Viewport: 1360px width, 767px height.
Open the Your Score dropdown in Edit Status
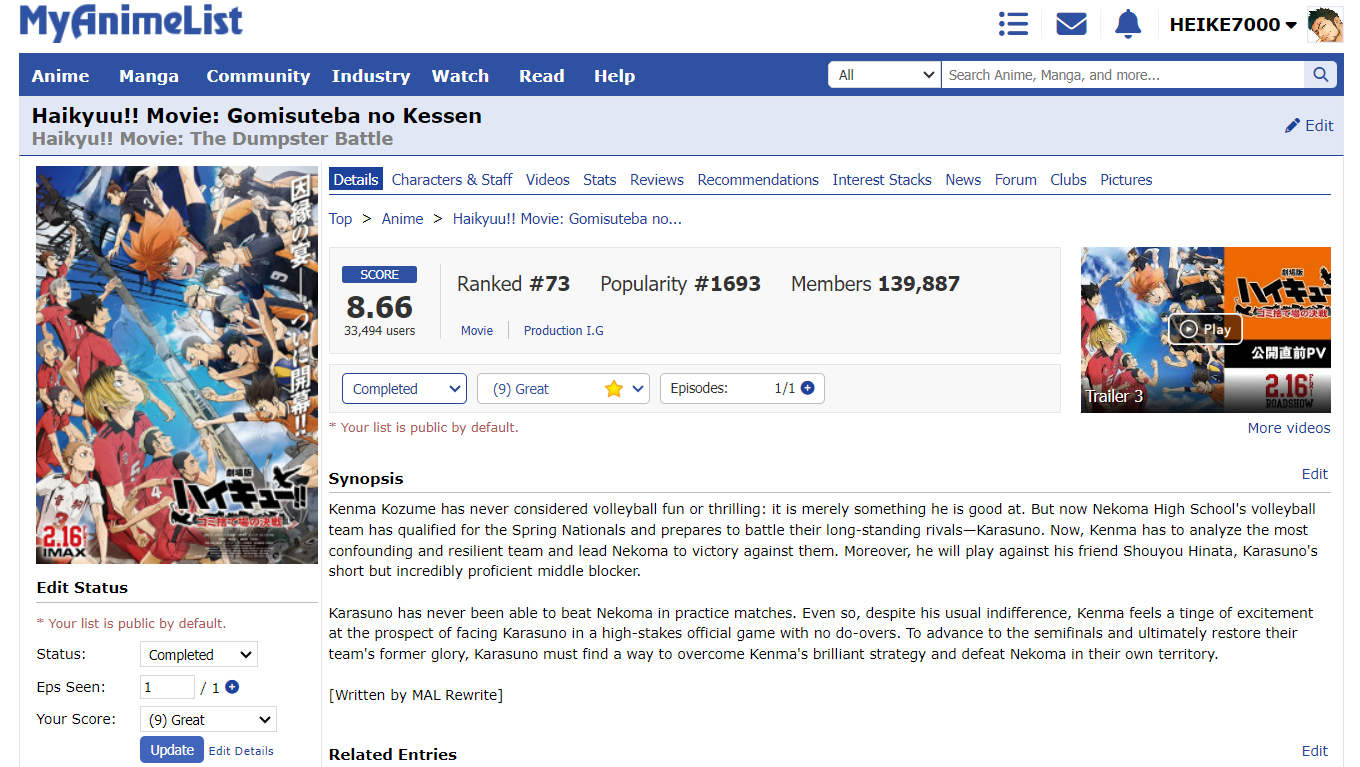pyautogui.click(x=208, y=720)
